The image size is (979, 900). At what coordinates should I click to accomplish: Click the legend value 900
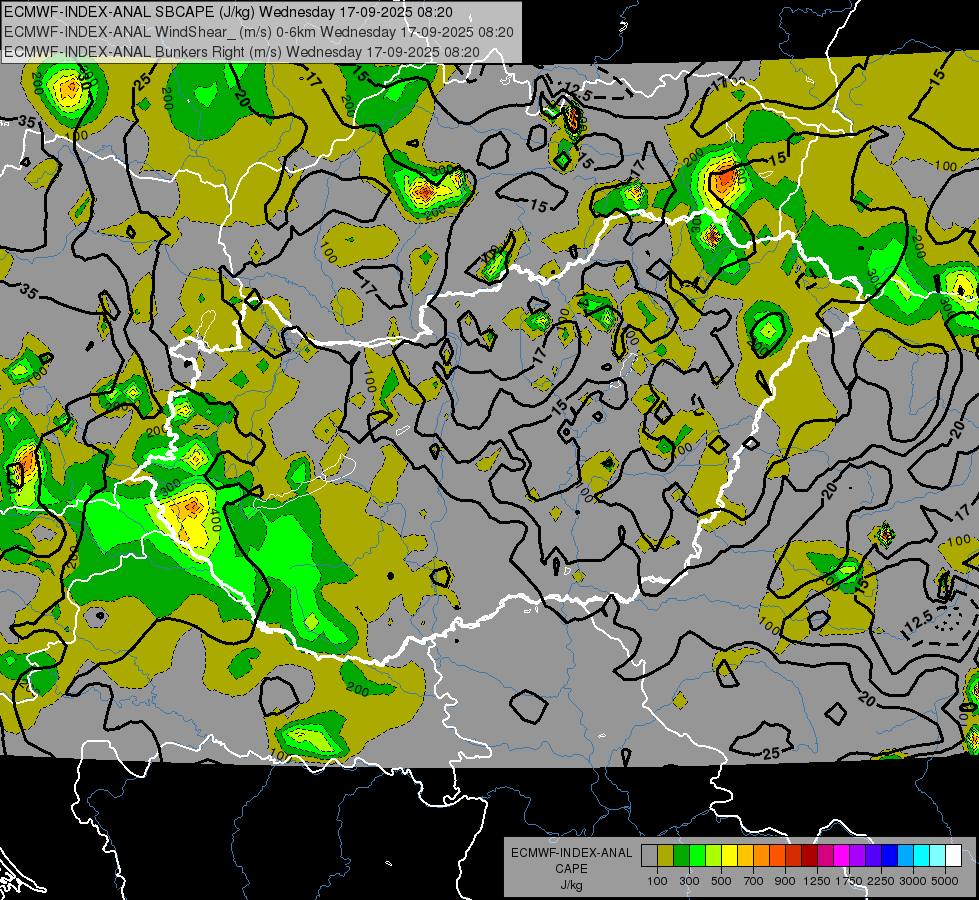pos(785,881)
